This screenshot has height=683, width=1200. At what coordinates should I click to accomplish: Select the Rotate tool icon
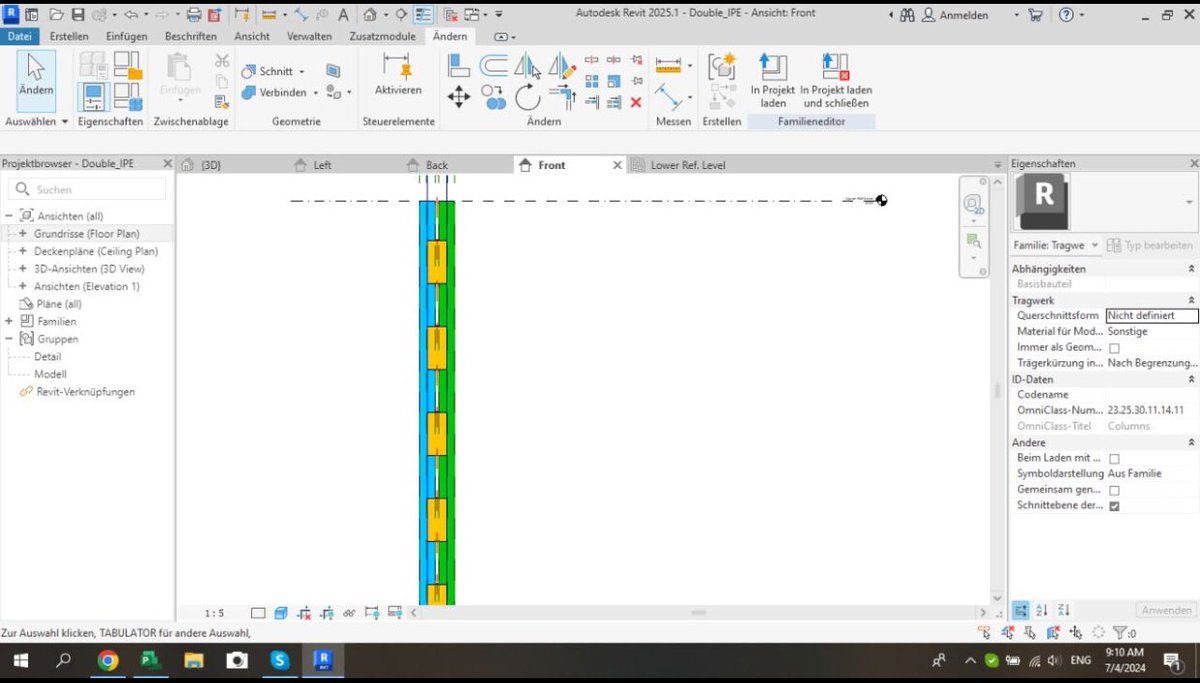[527, 97]
